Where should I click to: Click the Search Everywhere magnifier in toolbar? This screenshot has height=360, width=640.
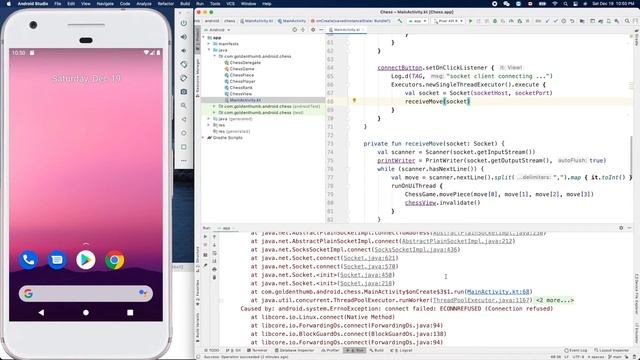pos(627,21)
